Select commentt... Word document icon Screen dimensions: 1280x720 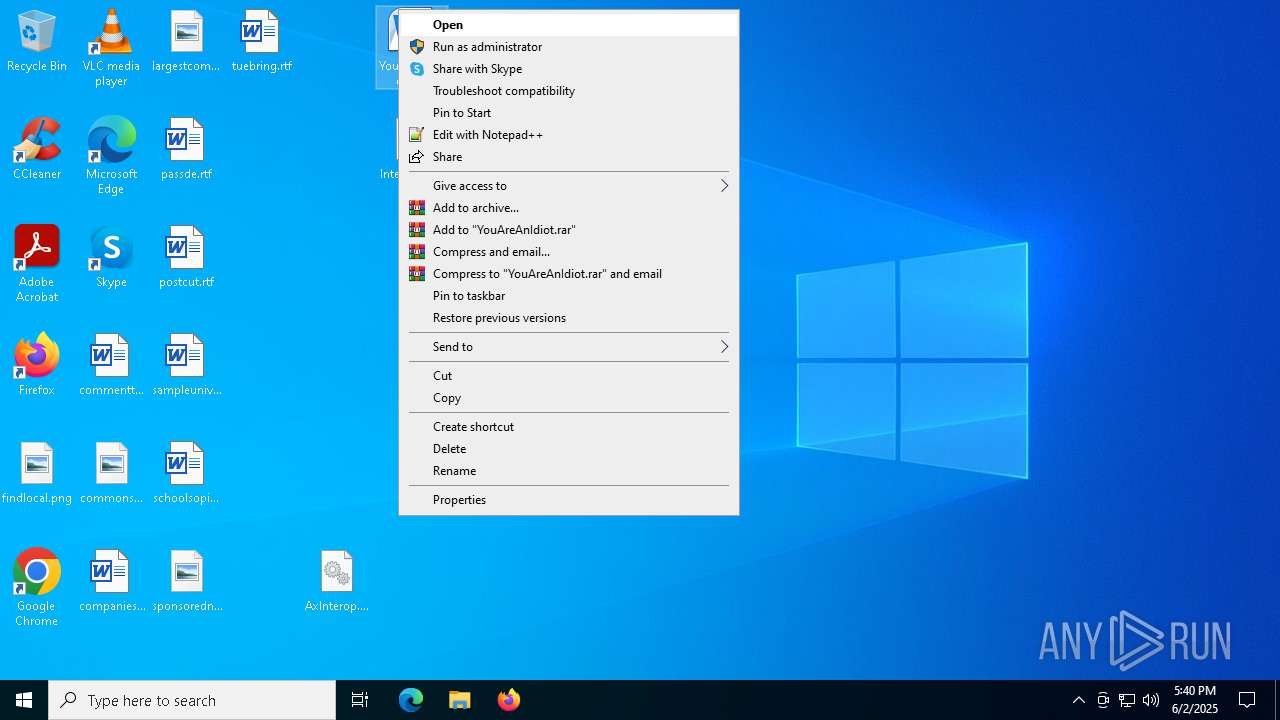pyautogui.click(x=111, y=366)
